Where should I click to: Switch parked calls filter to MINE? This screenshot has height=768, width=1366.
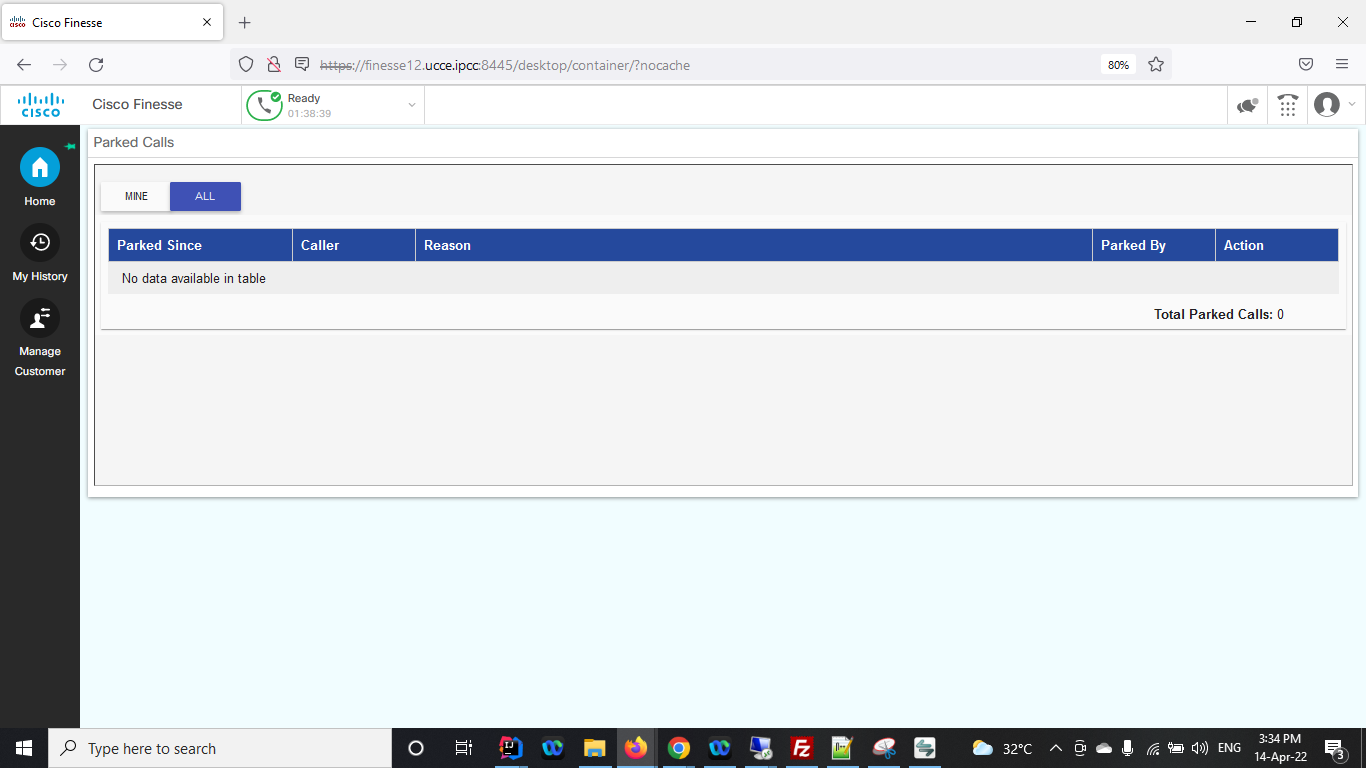[x=136, y=197]
